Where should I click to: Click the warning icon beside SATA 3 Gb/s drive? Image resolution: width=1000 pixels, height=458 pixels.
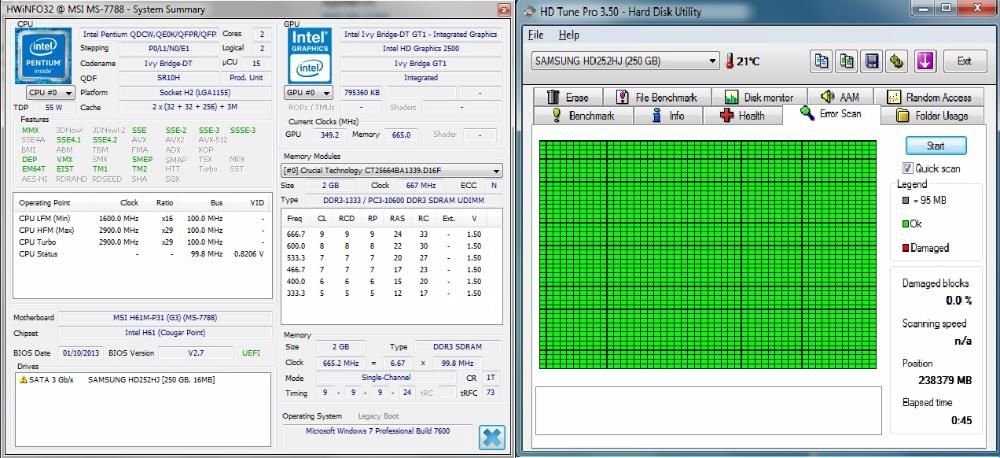[x=24, y=380]
